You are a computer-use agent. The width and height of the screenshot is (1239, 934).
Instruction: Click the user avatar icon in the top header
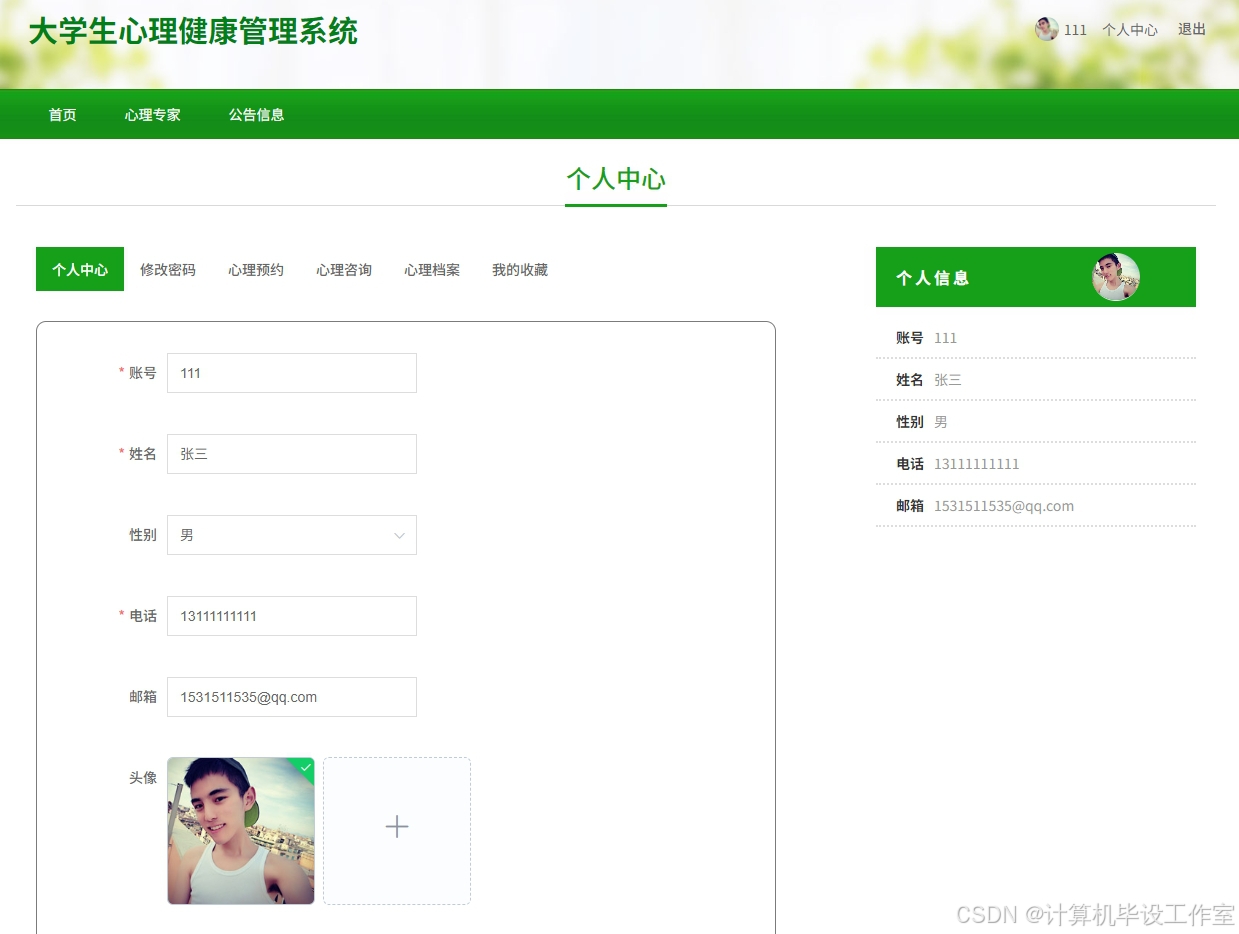pos(1046,29)
